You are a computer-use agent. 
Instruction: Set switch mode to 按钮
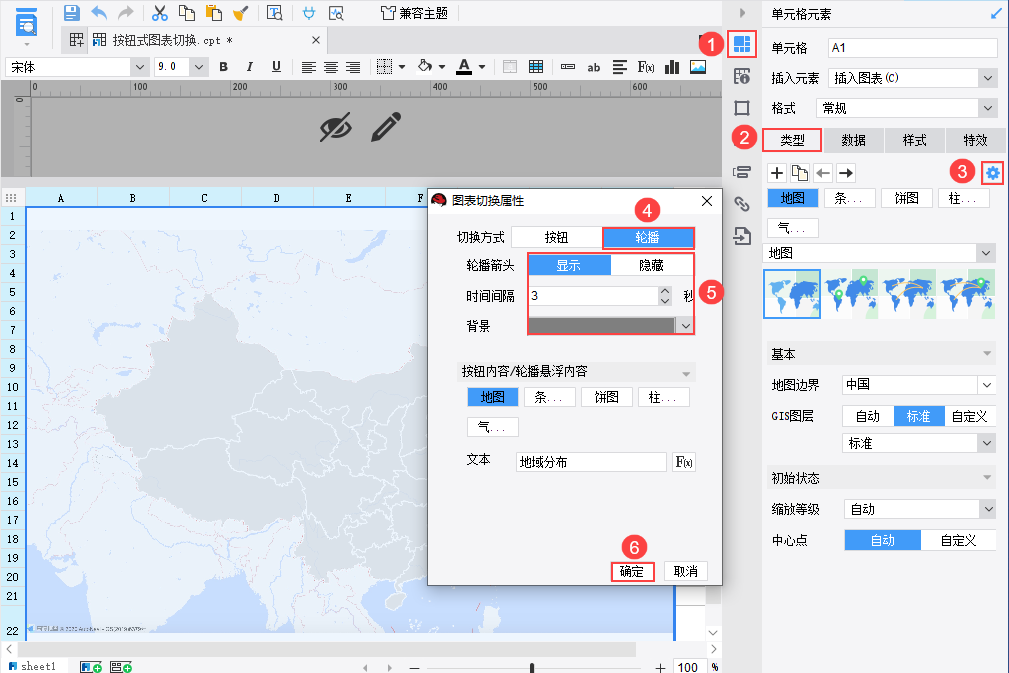tap(557, 237)
